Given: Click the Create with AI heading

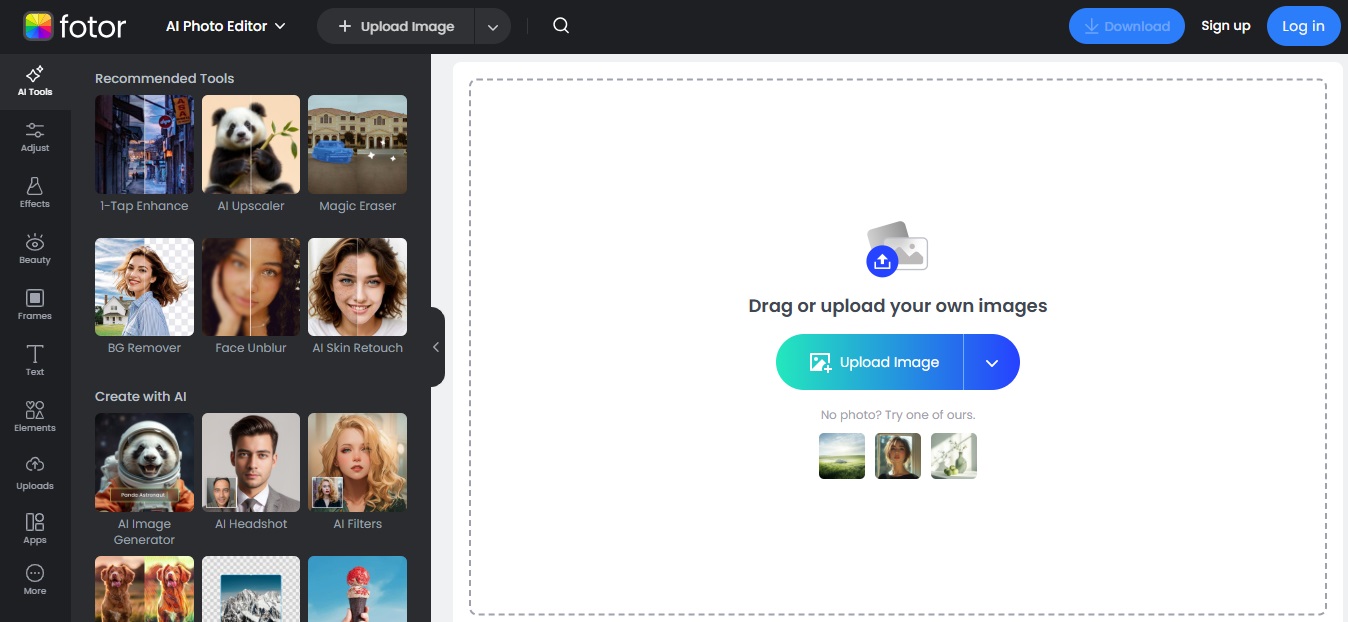Looking at the screenshot, I should pos(141,396).
